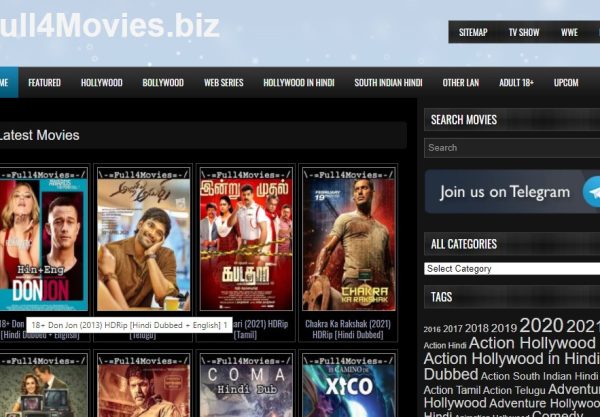This screenshot has width=600, height=417.
Task: Focus the Search movies input field
Action: click(x=512, y=148)
